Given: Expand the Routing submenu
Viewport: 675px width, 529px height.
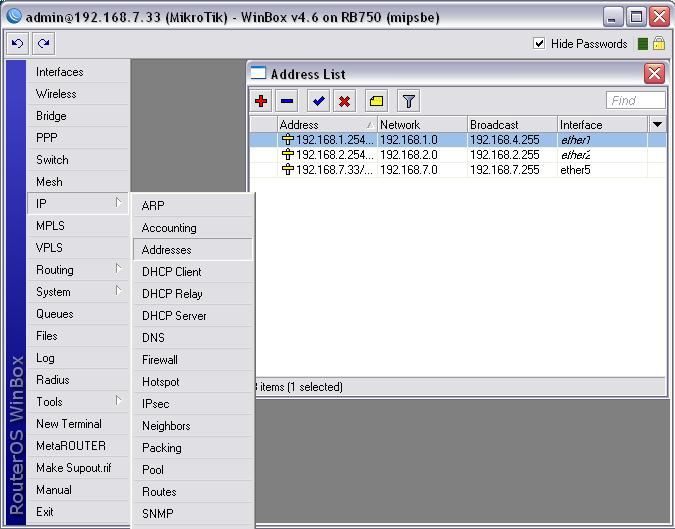Looking at the screenshot, I should coord(118,269).
